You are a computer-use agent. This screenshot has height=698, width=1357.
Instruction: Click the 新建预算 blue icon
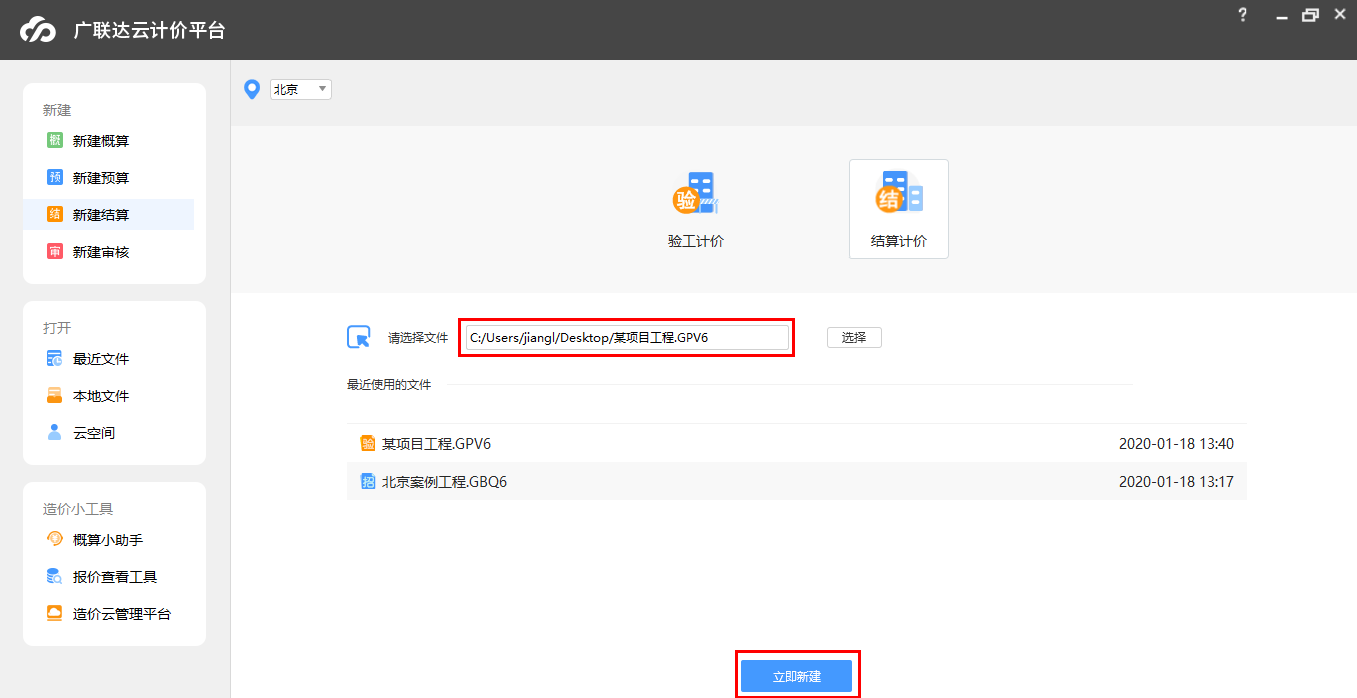click(55, 178)
